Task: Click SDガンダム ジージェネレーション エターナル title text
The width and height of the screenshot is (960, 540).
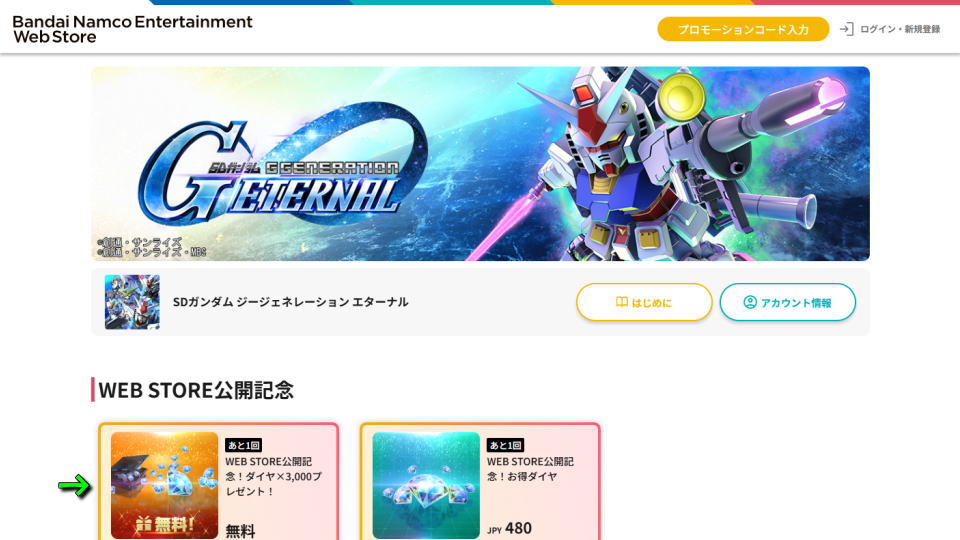Action: coord(290,302)
